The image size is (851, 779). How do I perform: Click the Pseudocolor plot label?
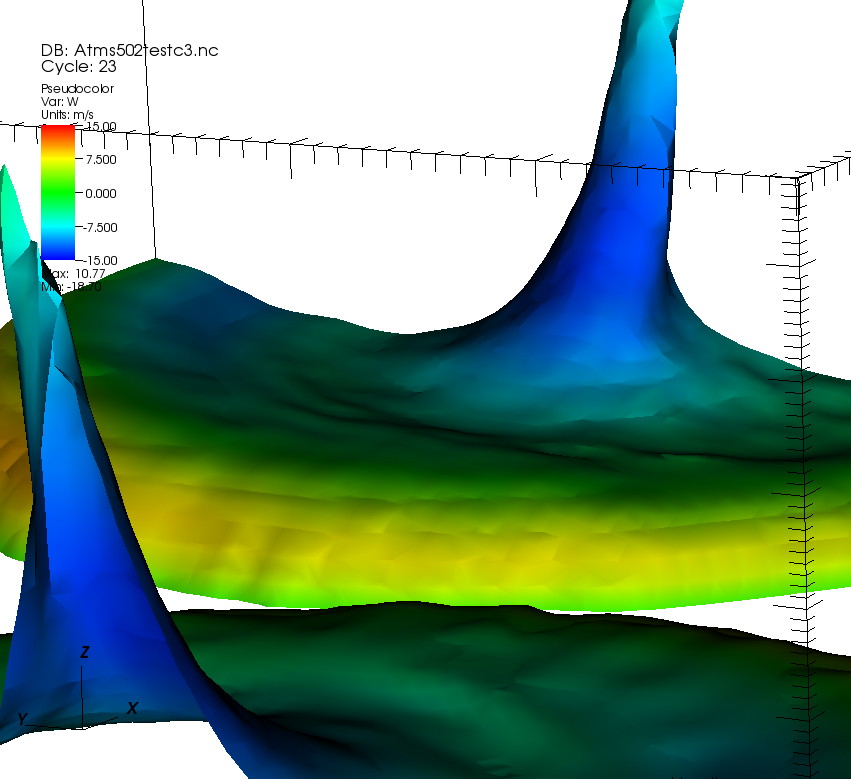77,88
